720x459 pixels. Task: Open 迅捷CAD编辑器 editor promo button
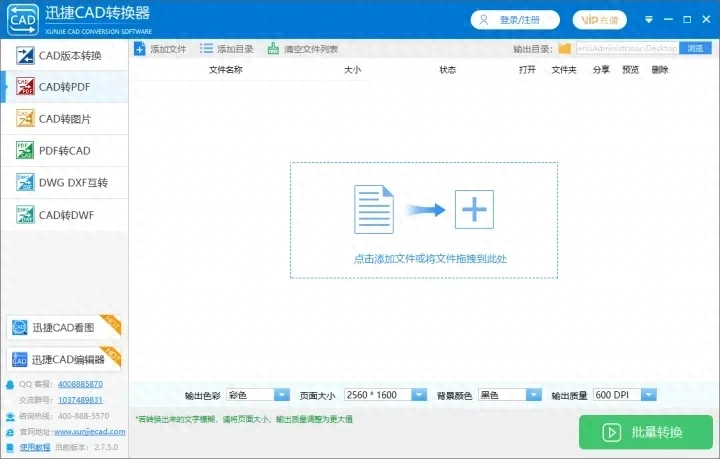click(x=63, y=359)
